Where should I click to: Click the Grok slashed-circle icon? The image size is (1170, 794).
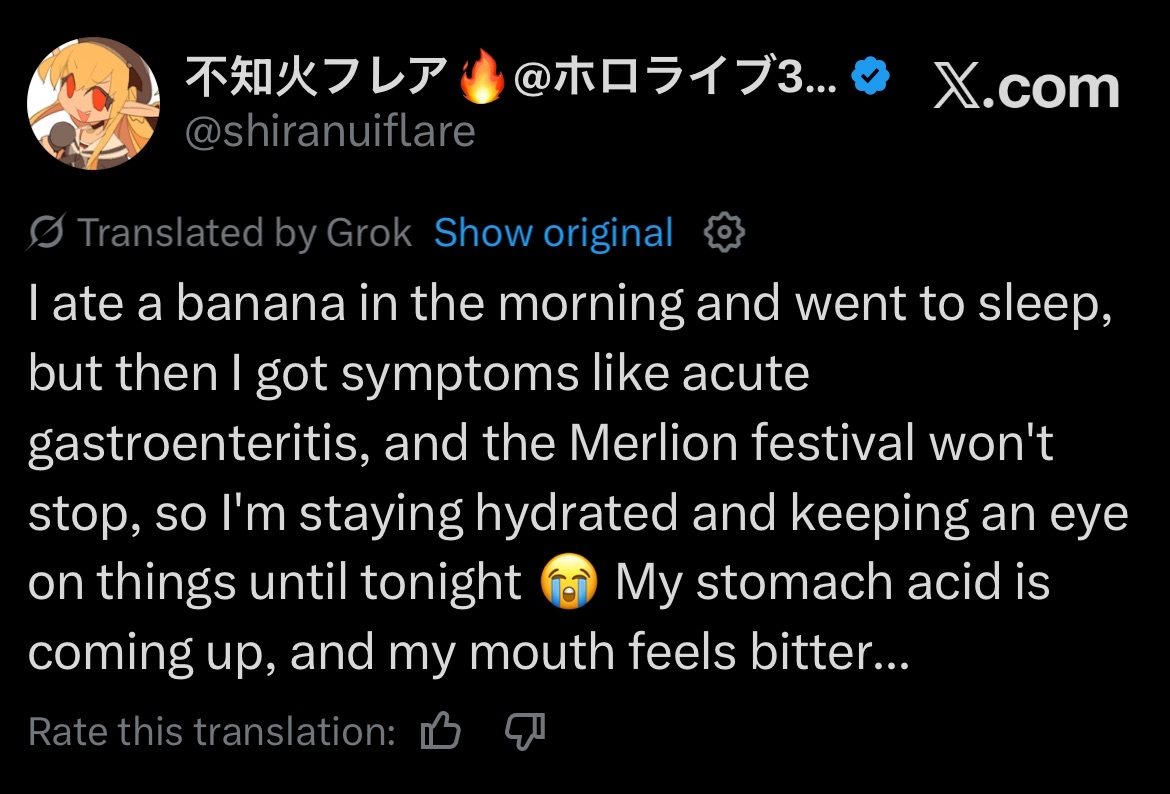click(48, 233)
